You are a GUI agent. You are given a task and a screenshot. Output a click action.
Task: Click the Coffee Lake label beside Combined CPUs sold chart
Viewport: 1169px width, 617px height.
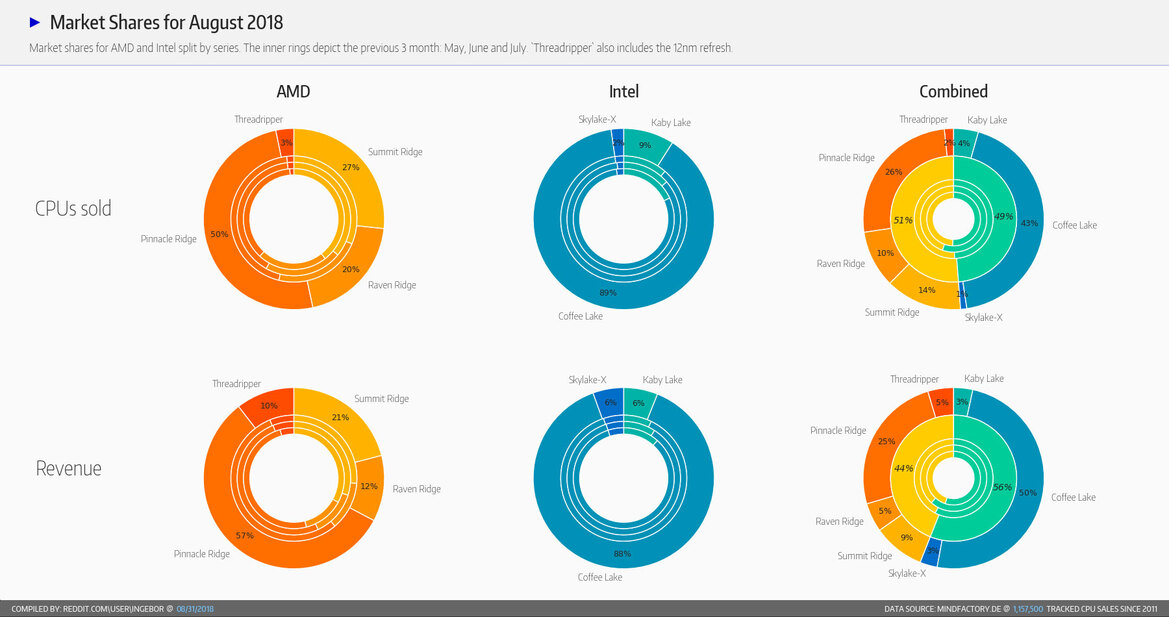(x=1075, y=225)
